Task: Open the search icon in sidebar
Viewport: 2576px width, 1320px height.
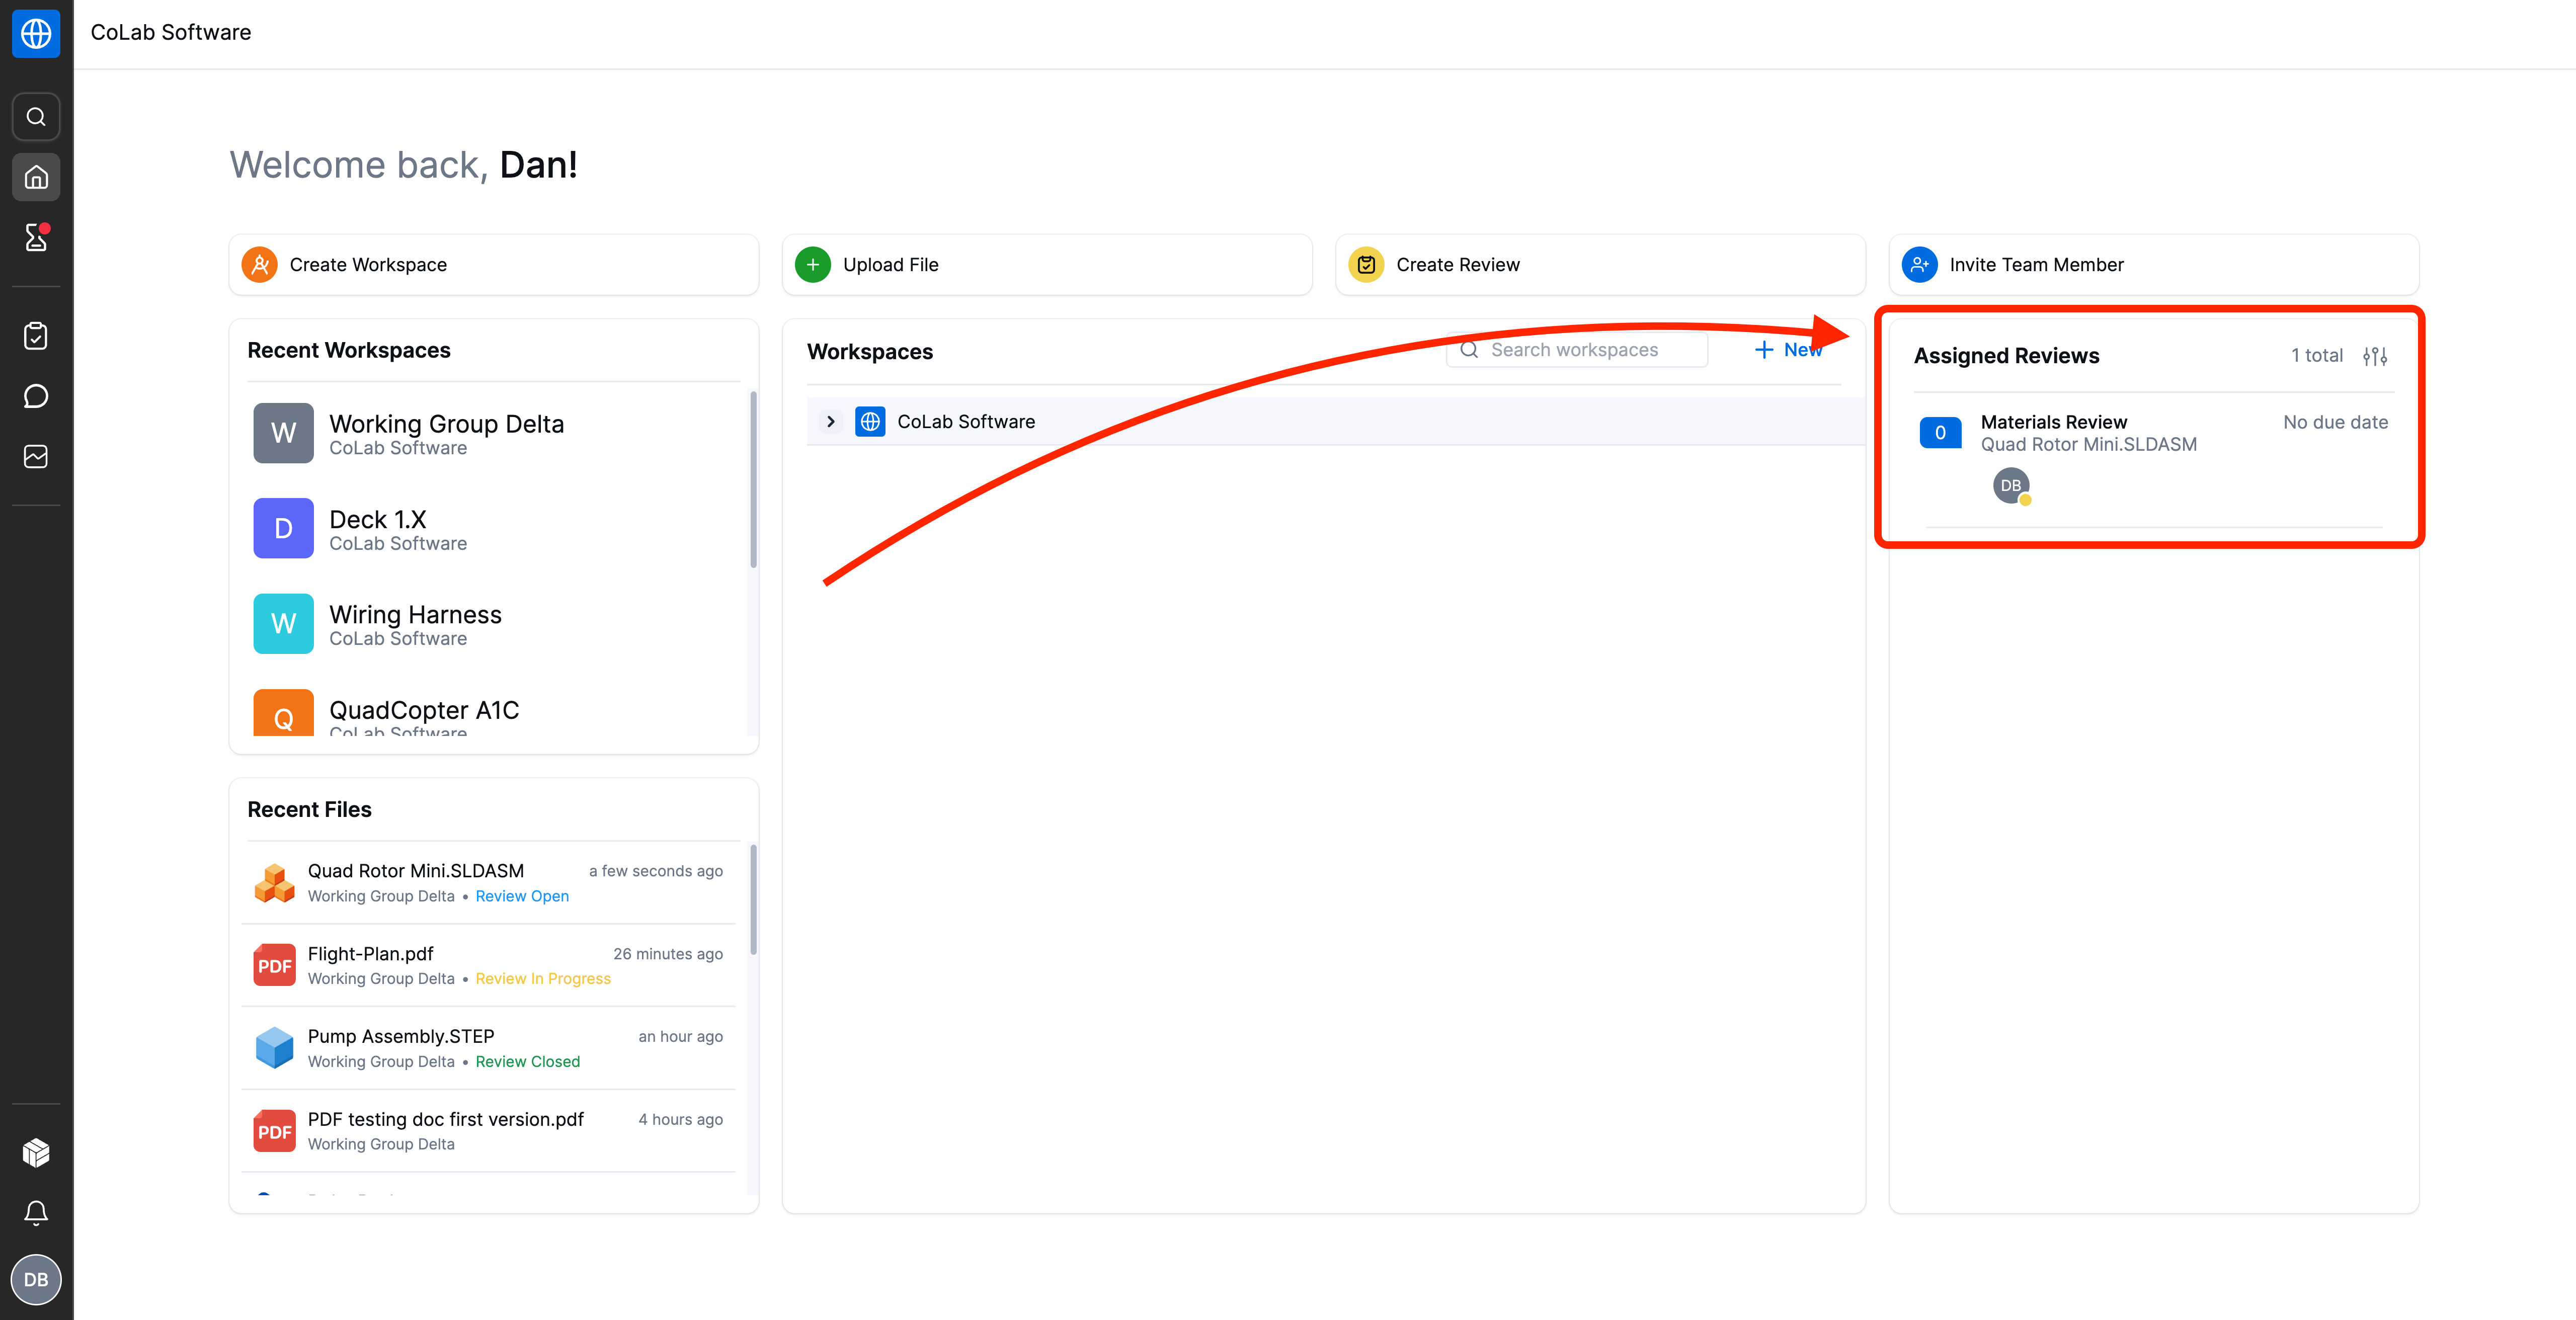Action: pos(36,117)
